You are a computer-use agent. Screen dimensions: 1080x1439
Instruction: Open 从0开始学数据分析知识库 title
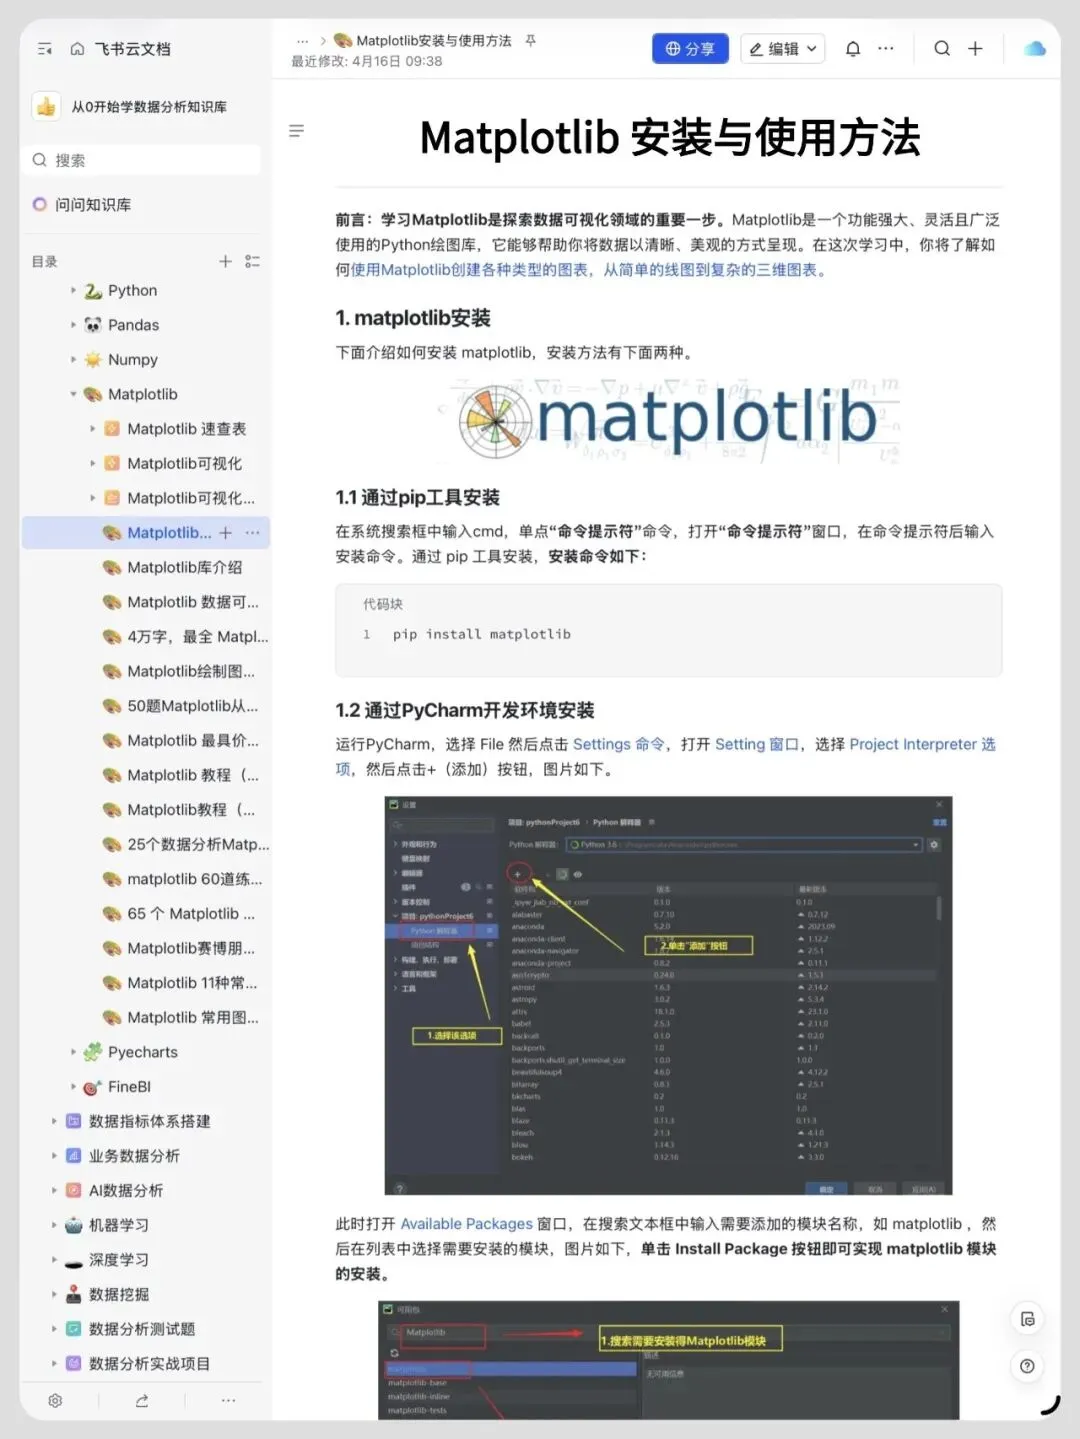(x=149, y=106)
